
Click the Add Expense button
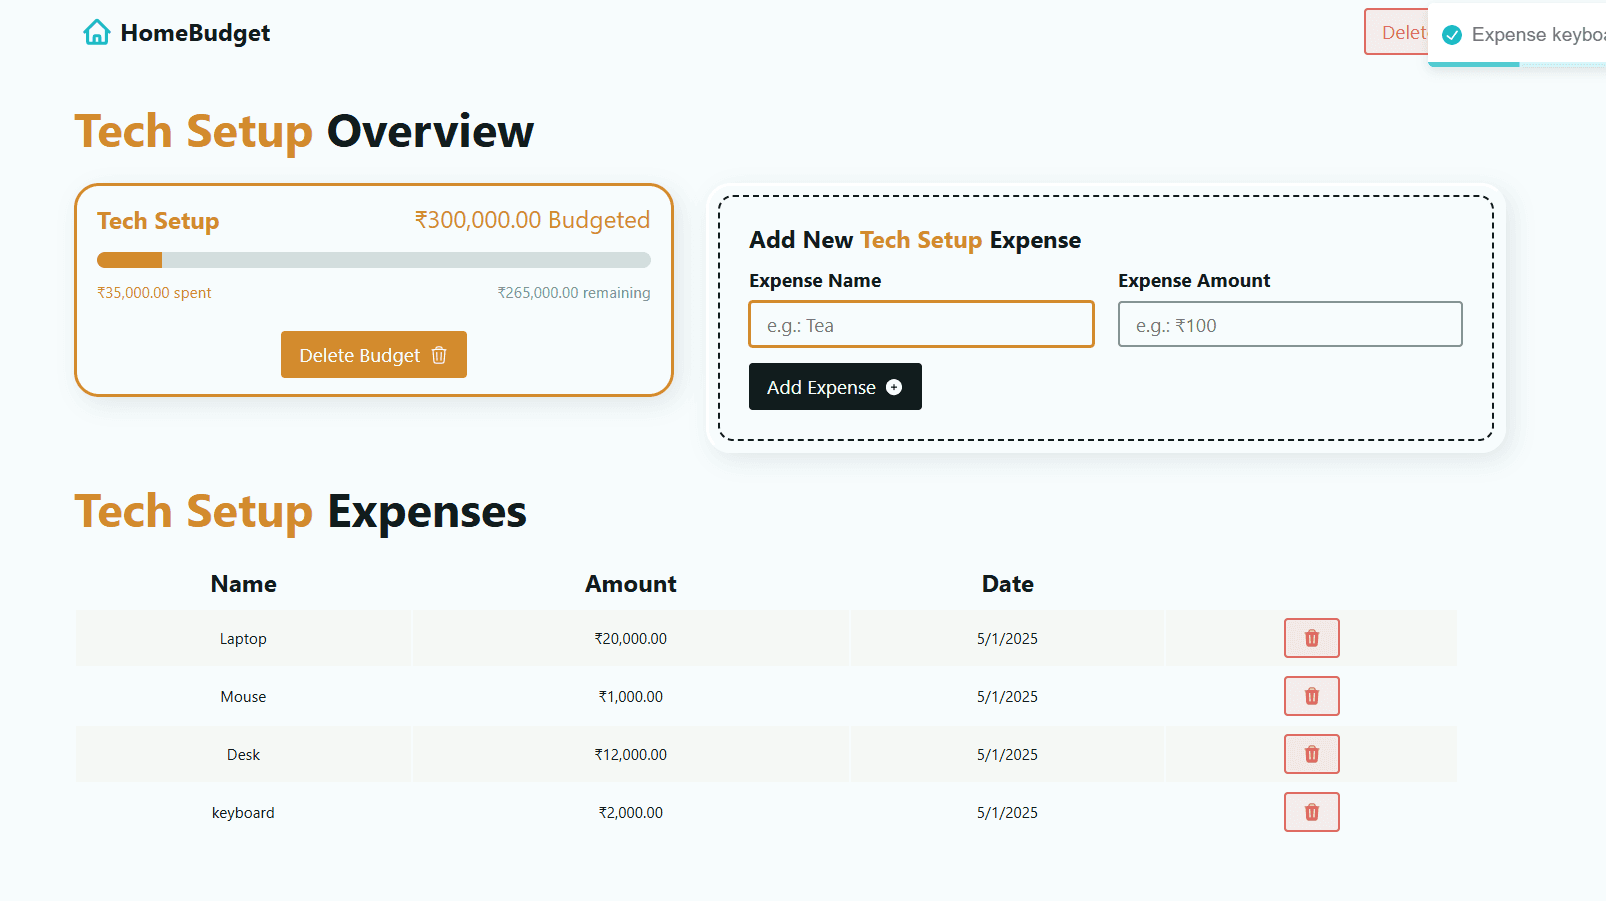tap(835, 387)
